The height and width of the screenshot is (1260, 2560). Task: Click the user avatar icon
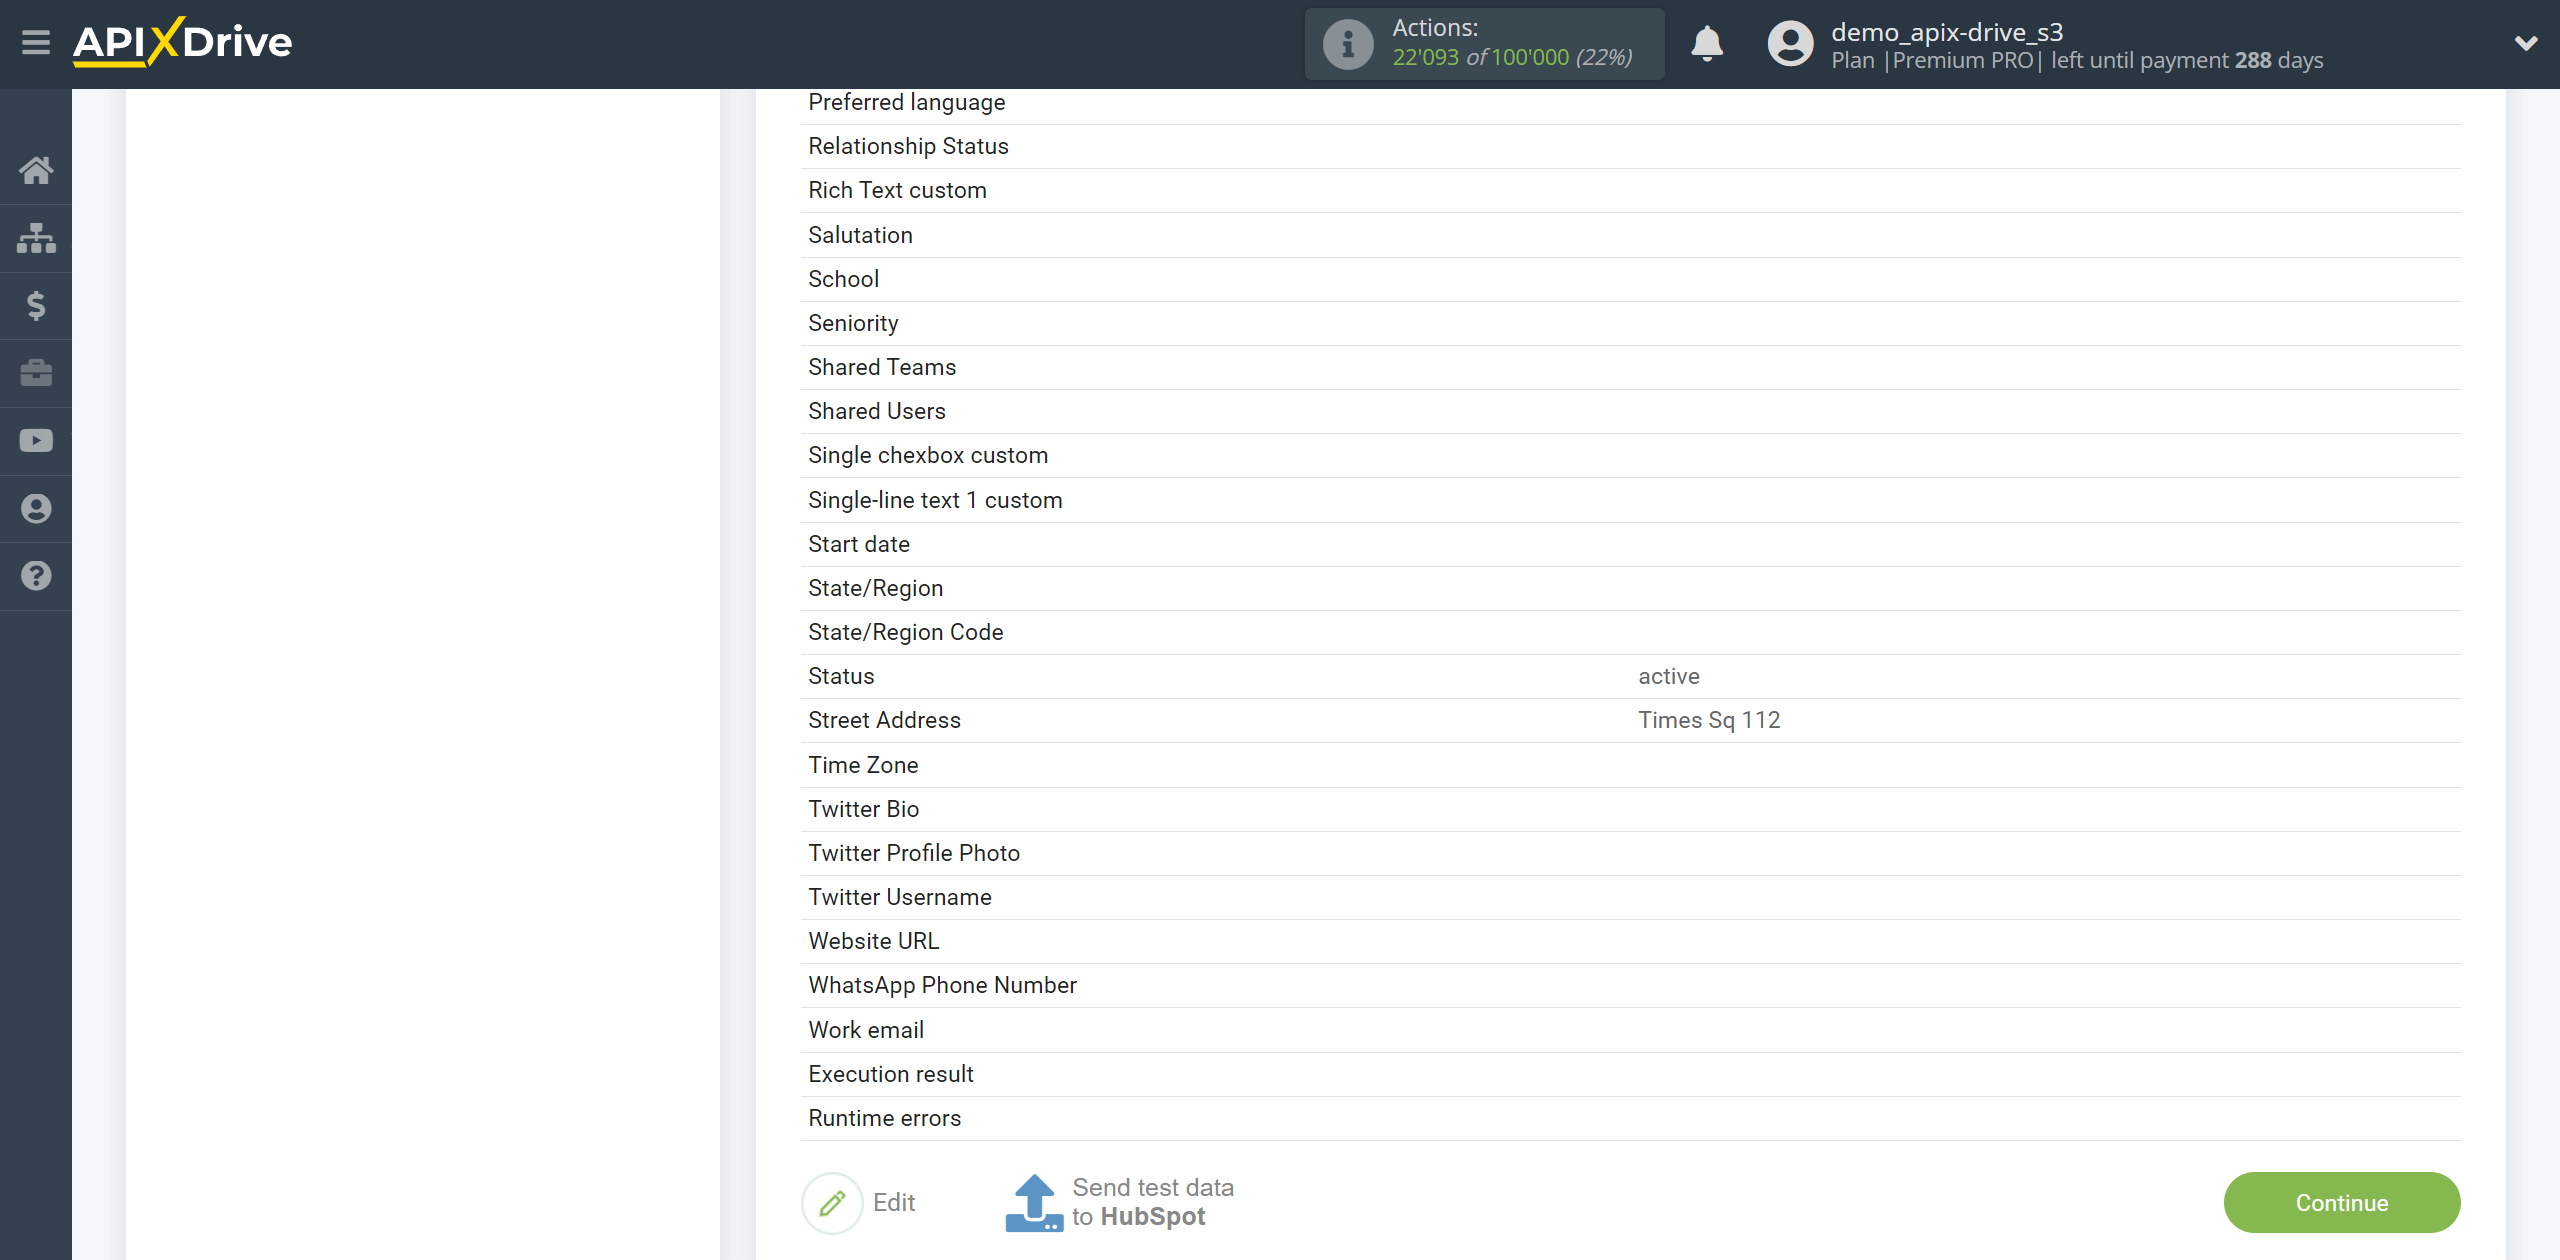[x=1790, y=44]
